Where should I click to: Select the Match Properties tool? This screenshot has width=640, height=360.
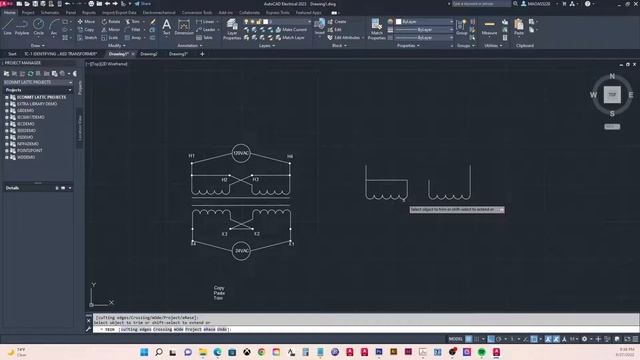pyautogui.click(x=376, y=29)
